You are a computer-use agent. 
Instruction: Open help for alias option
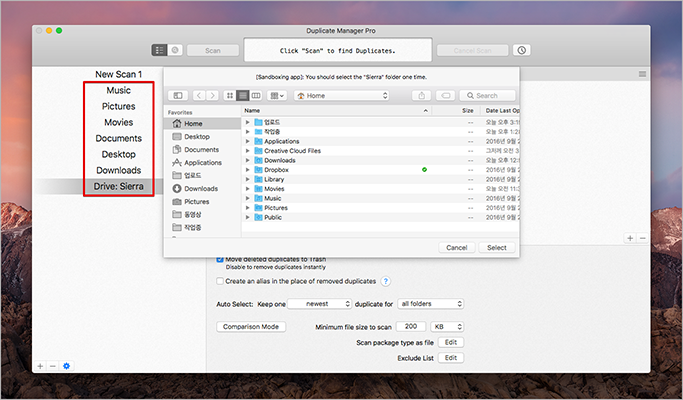(x=385, y=281)
